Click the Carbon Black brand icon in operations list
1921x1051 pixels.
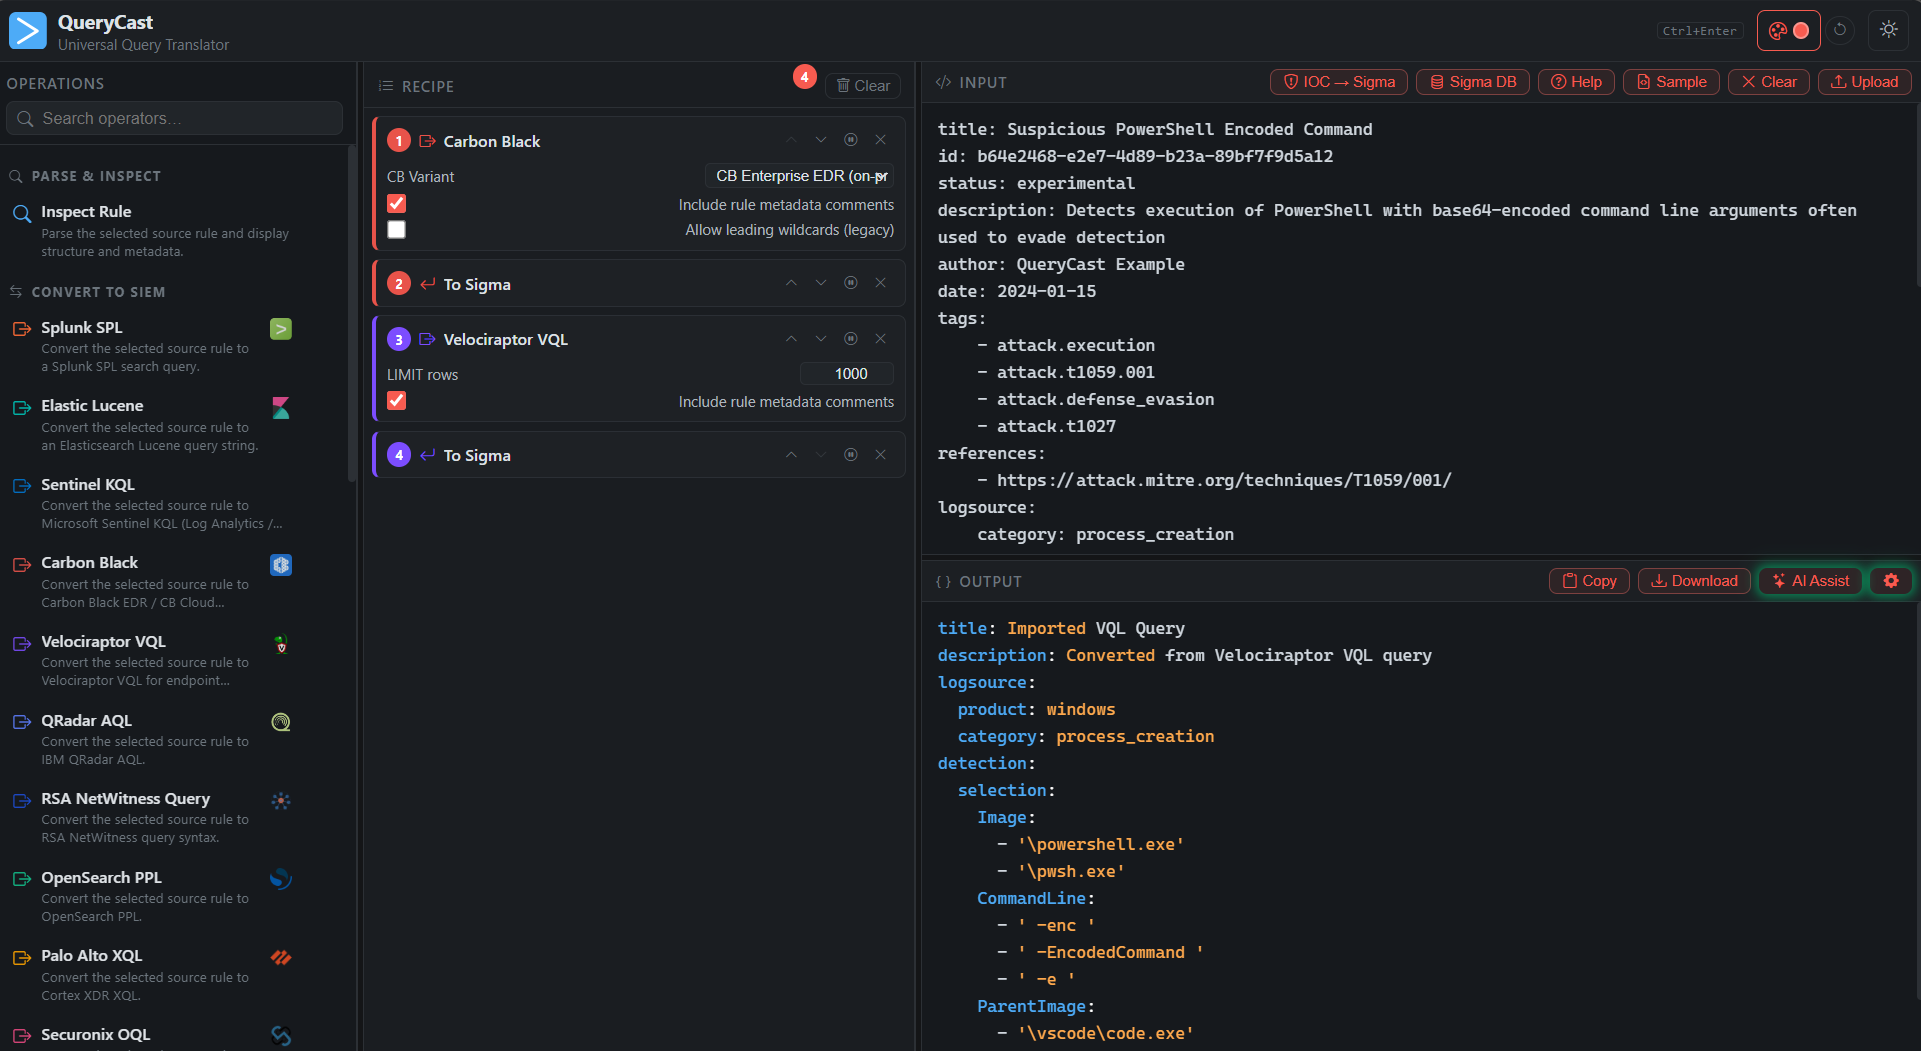pyautogui.click(x=281, y=565)
